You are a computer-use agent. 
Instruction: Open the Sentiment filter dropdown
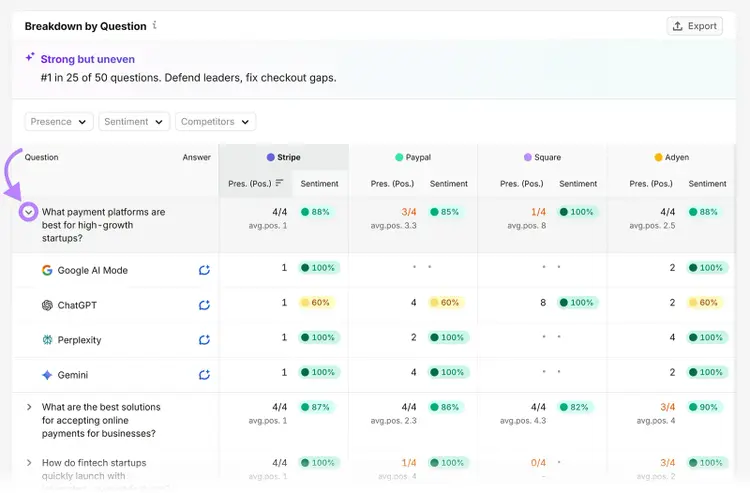tap(134, 121)
